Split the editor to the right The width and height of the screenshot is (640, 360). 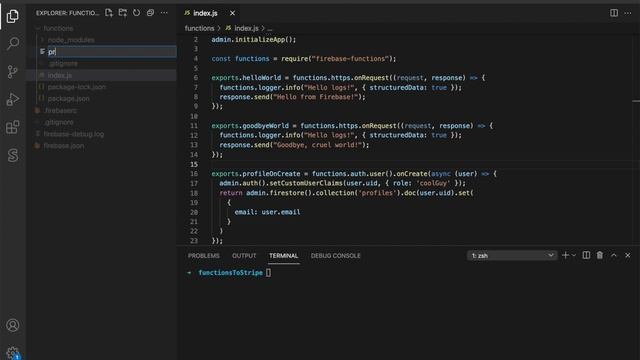614,13
